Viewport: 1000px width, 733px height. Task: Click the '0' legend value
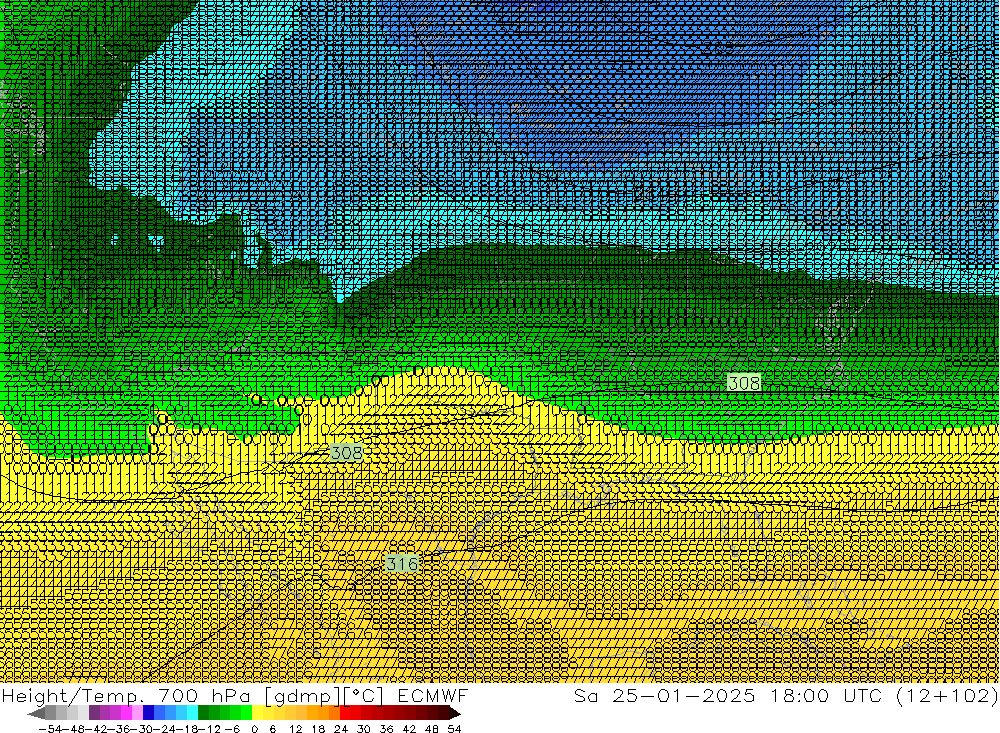254,729
